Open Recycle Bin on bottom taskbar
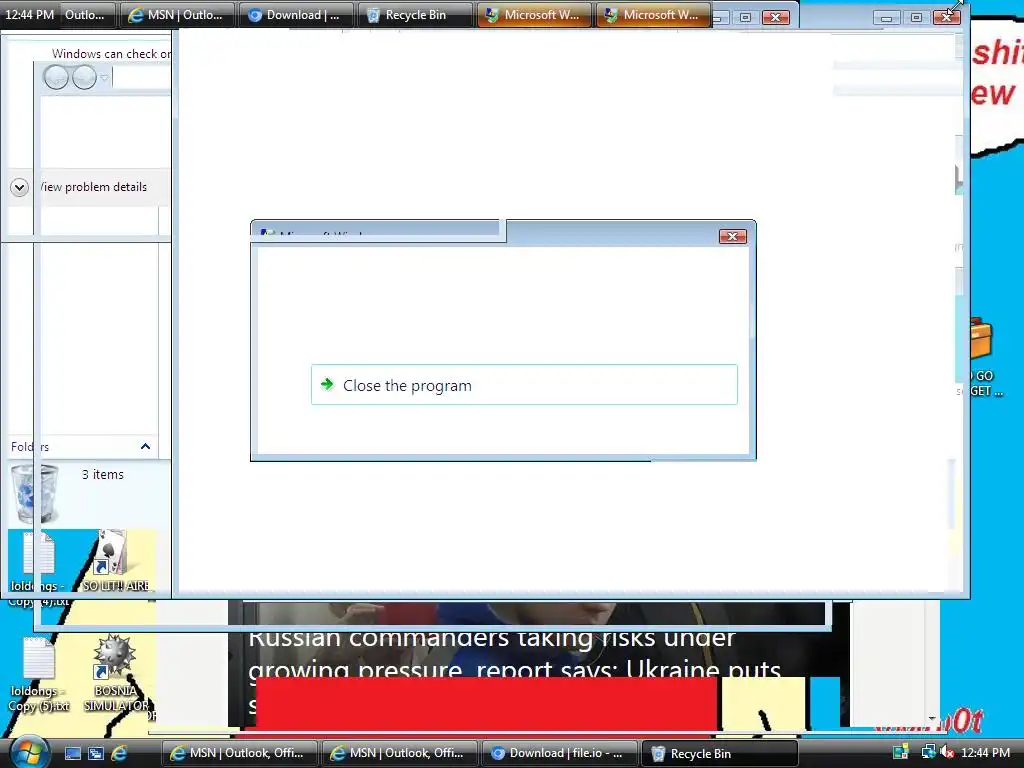This screenshot has height=768, width=1024. [720, 753]
